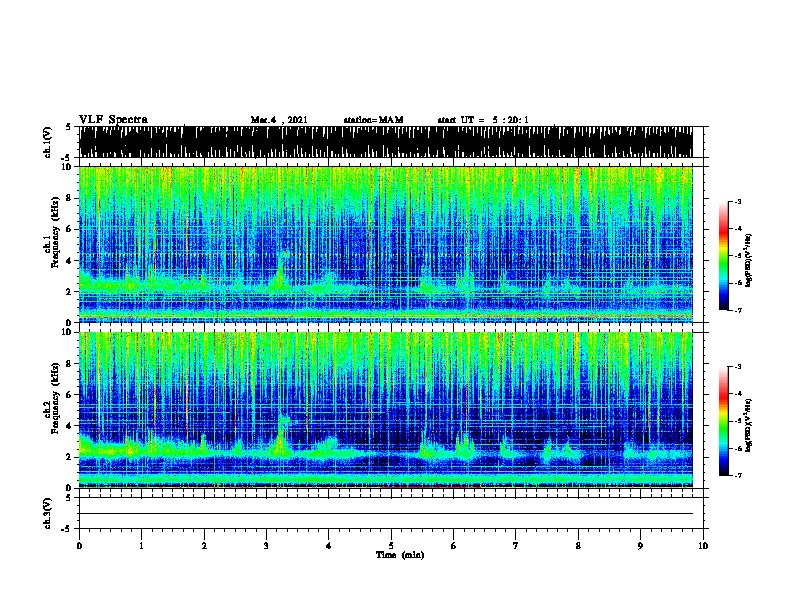Click the "8" kHz tick on ch.1 frequency axis

click(69, 198)
